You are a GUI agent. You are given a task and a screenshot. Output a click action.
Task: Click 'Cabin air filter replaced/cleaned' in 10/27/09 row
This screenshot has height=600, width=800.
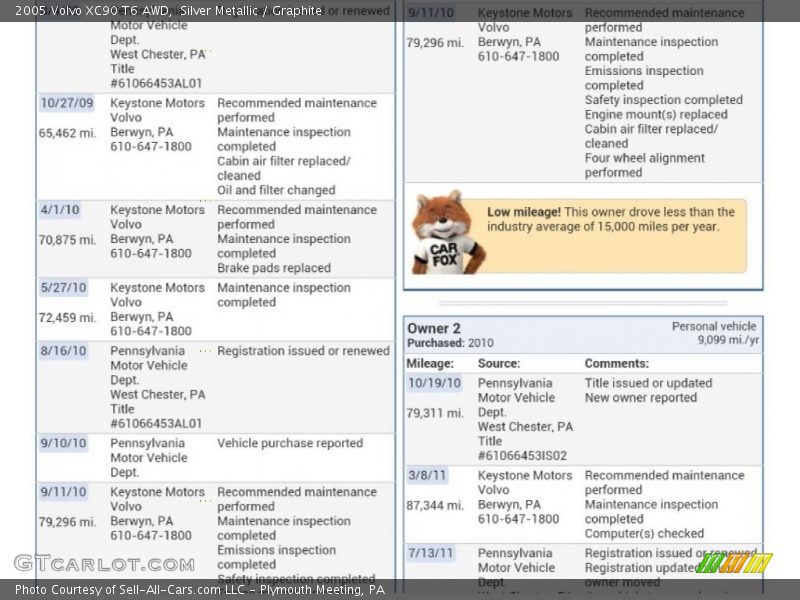(x=284, y=168)
